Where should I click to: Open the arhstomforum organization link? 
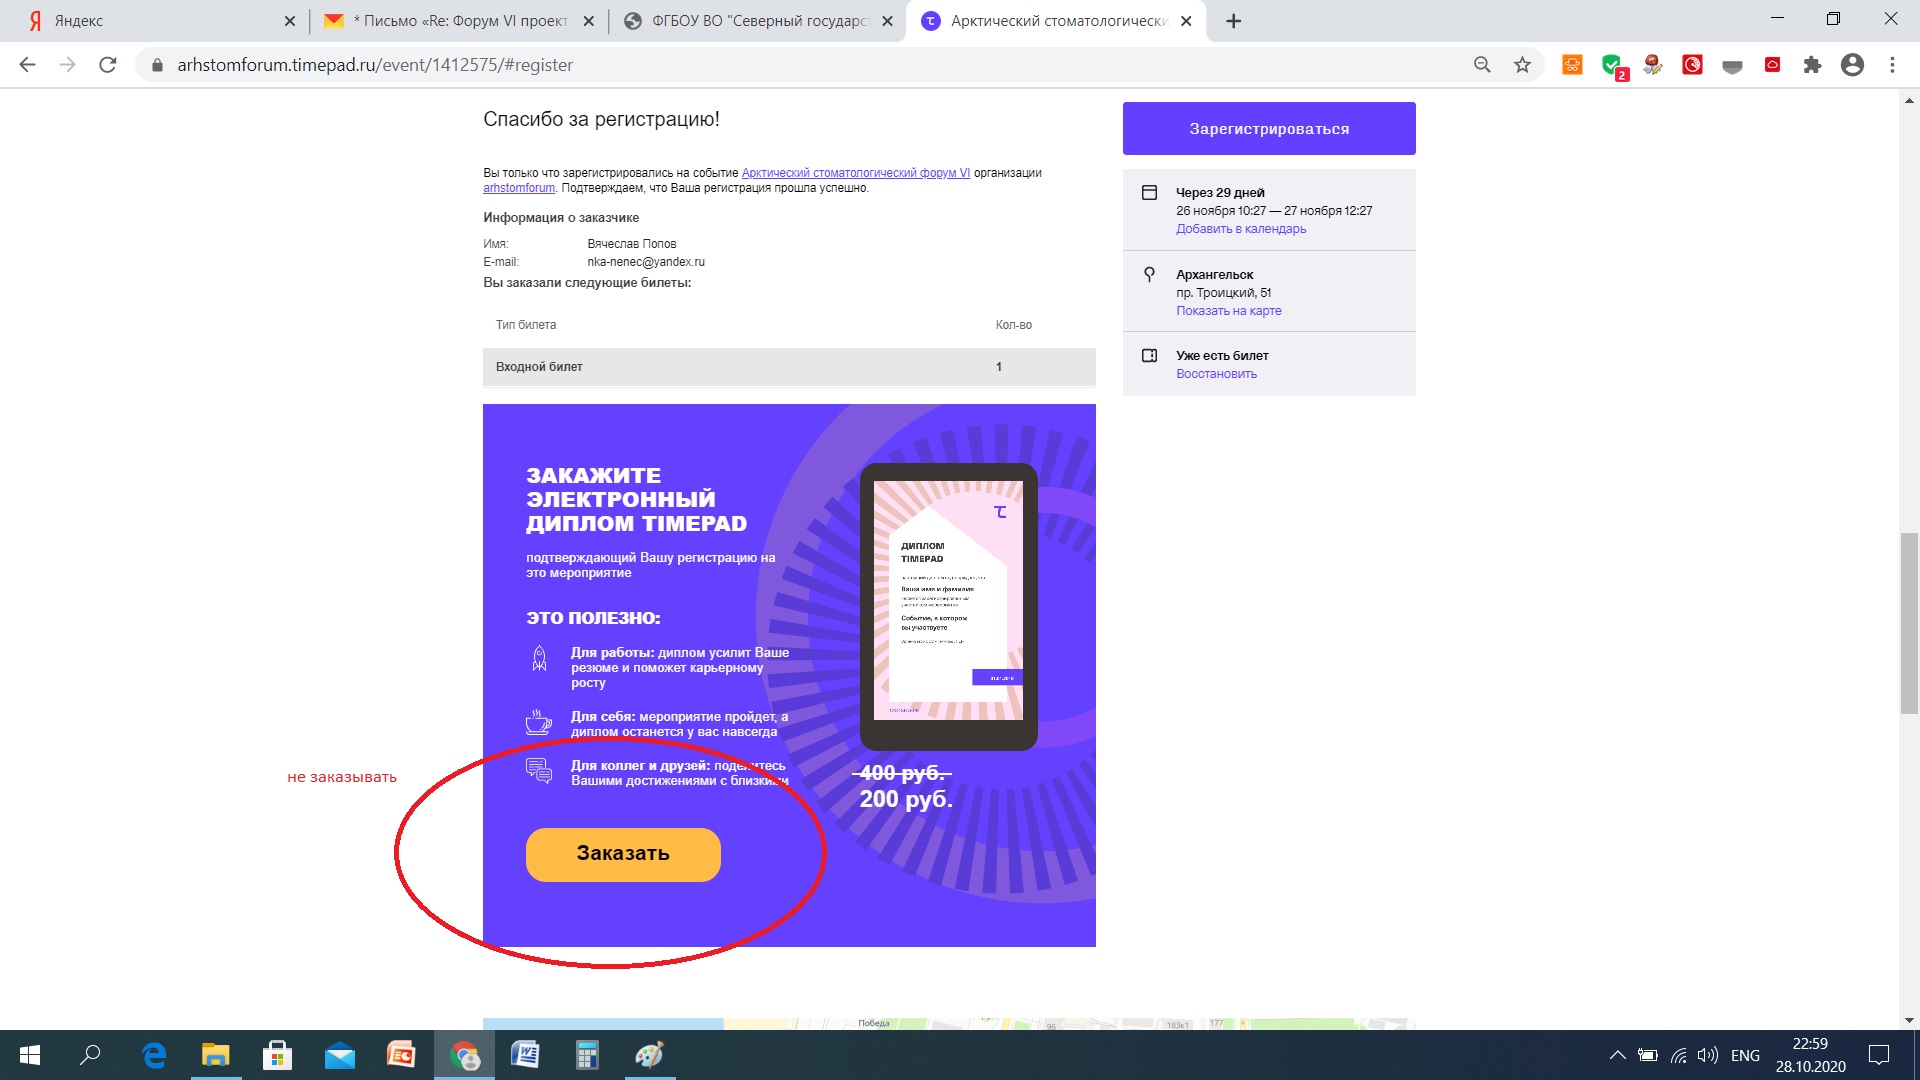[x=519, y=188]
